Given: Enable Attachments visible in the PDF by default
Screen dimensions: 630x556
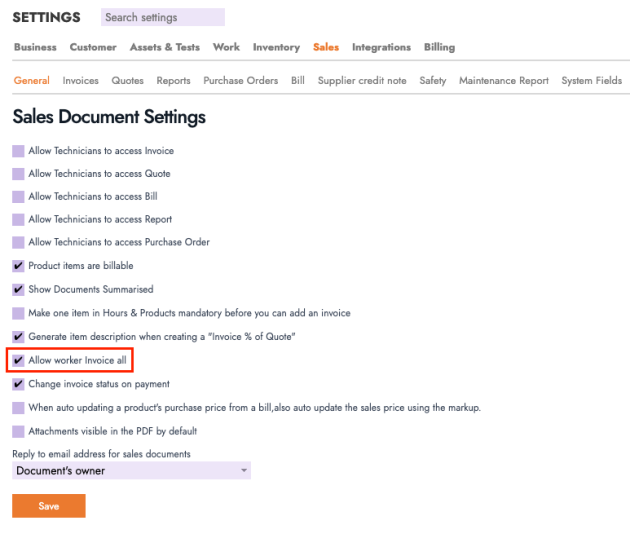Looking at the screenshot, I should pyautogui.click(x=18, y=431).
